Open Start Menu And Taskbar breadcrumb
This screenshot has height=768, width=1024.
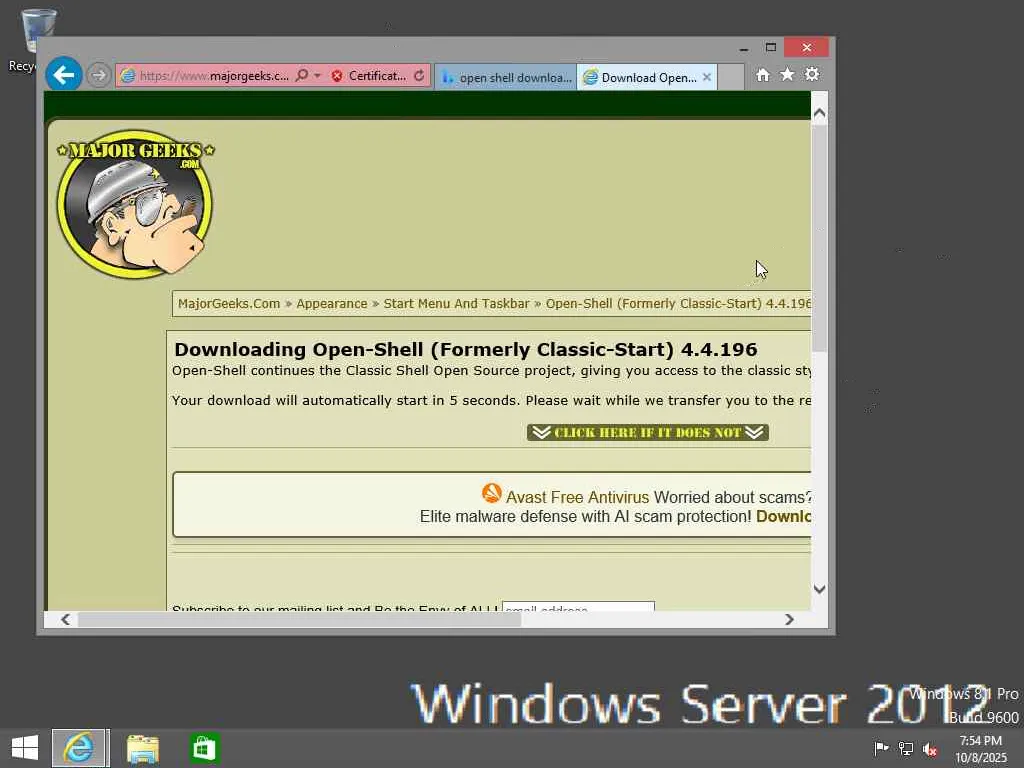click(x=456, y=304)
